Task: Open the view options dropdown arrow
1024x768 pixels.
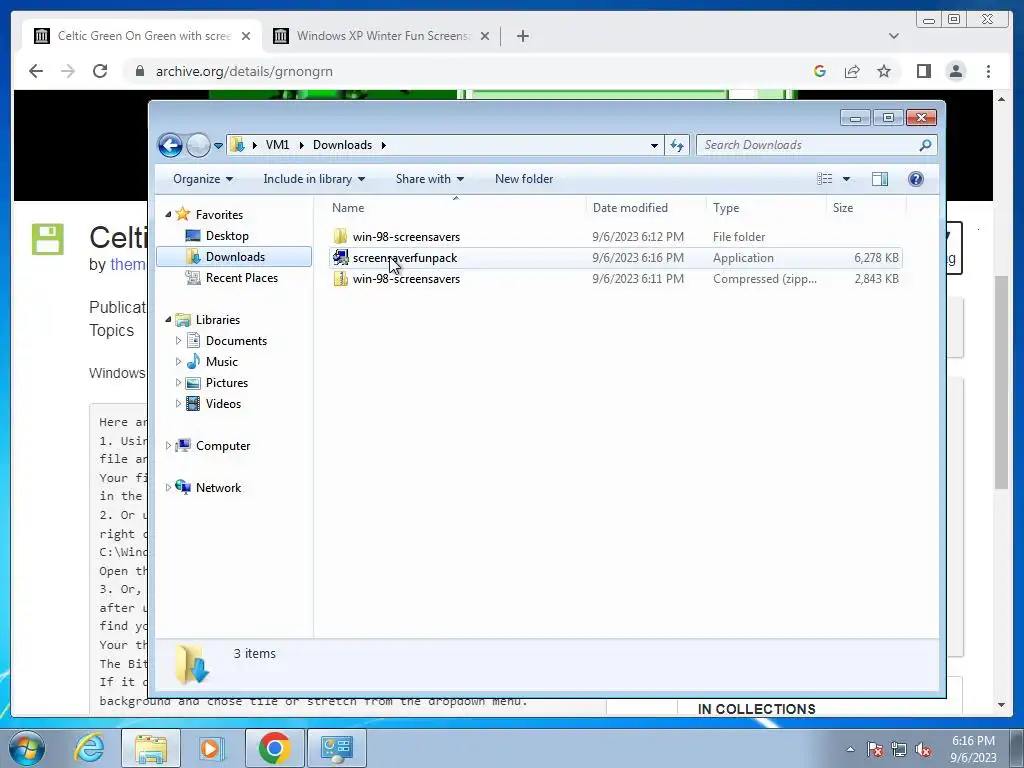Action: click(846, 179)
